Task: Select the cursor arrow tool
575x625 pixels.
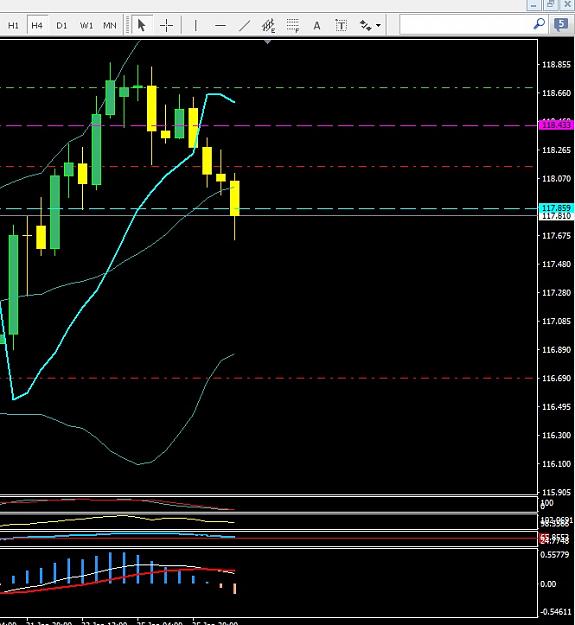Action: [x=141, y=26]
